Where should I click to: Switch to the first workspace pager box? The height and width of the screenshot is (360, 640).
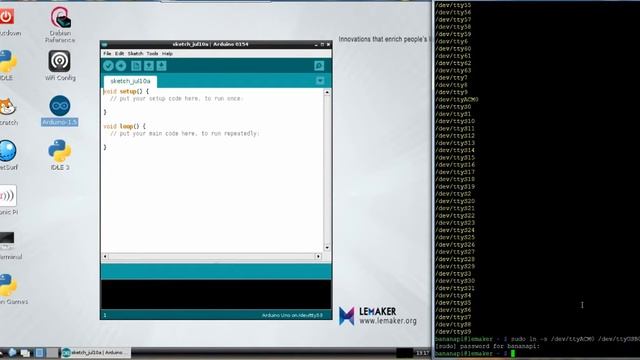39,353
